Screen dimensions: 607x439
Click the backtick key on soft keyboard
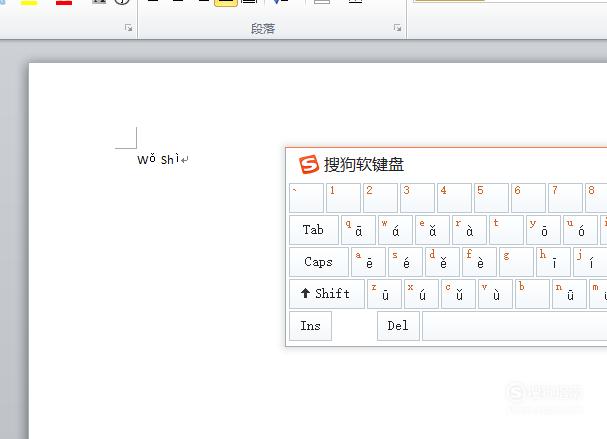306,198
